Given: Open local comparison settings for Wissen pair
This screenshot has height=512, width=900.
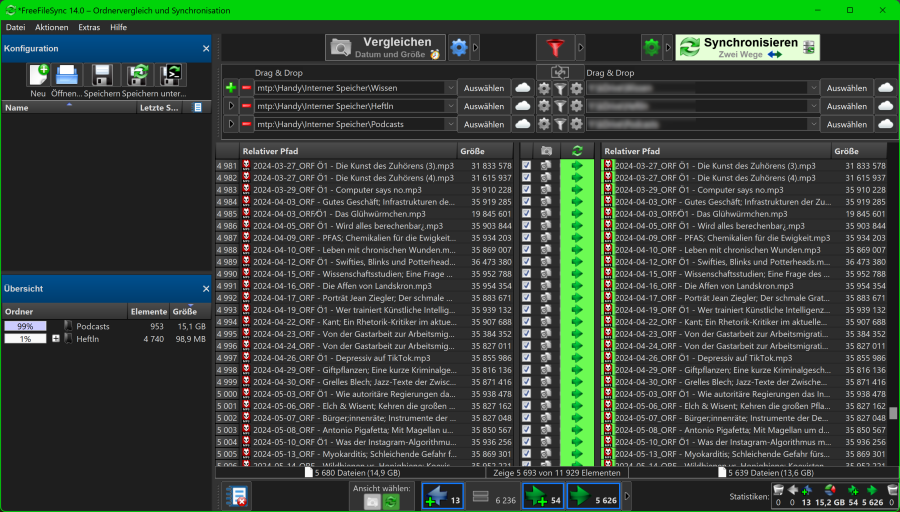Looking at the screenshot, I should point(544,88).
